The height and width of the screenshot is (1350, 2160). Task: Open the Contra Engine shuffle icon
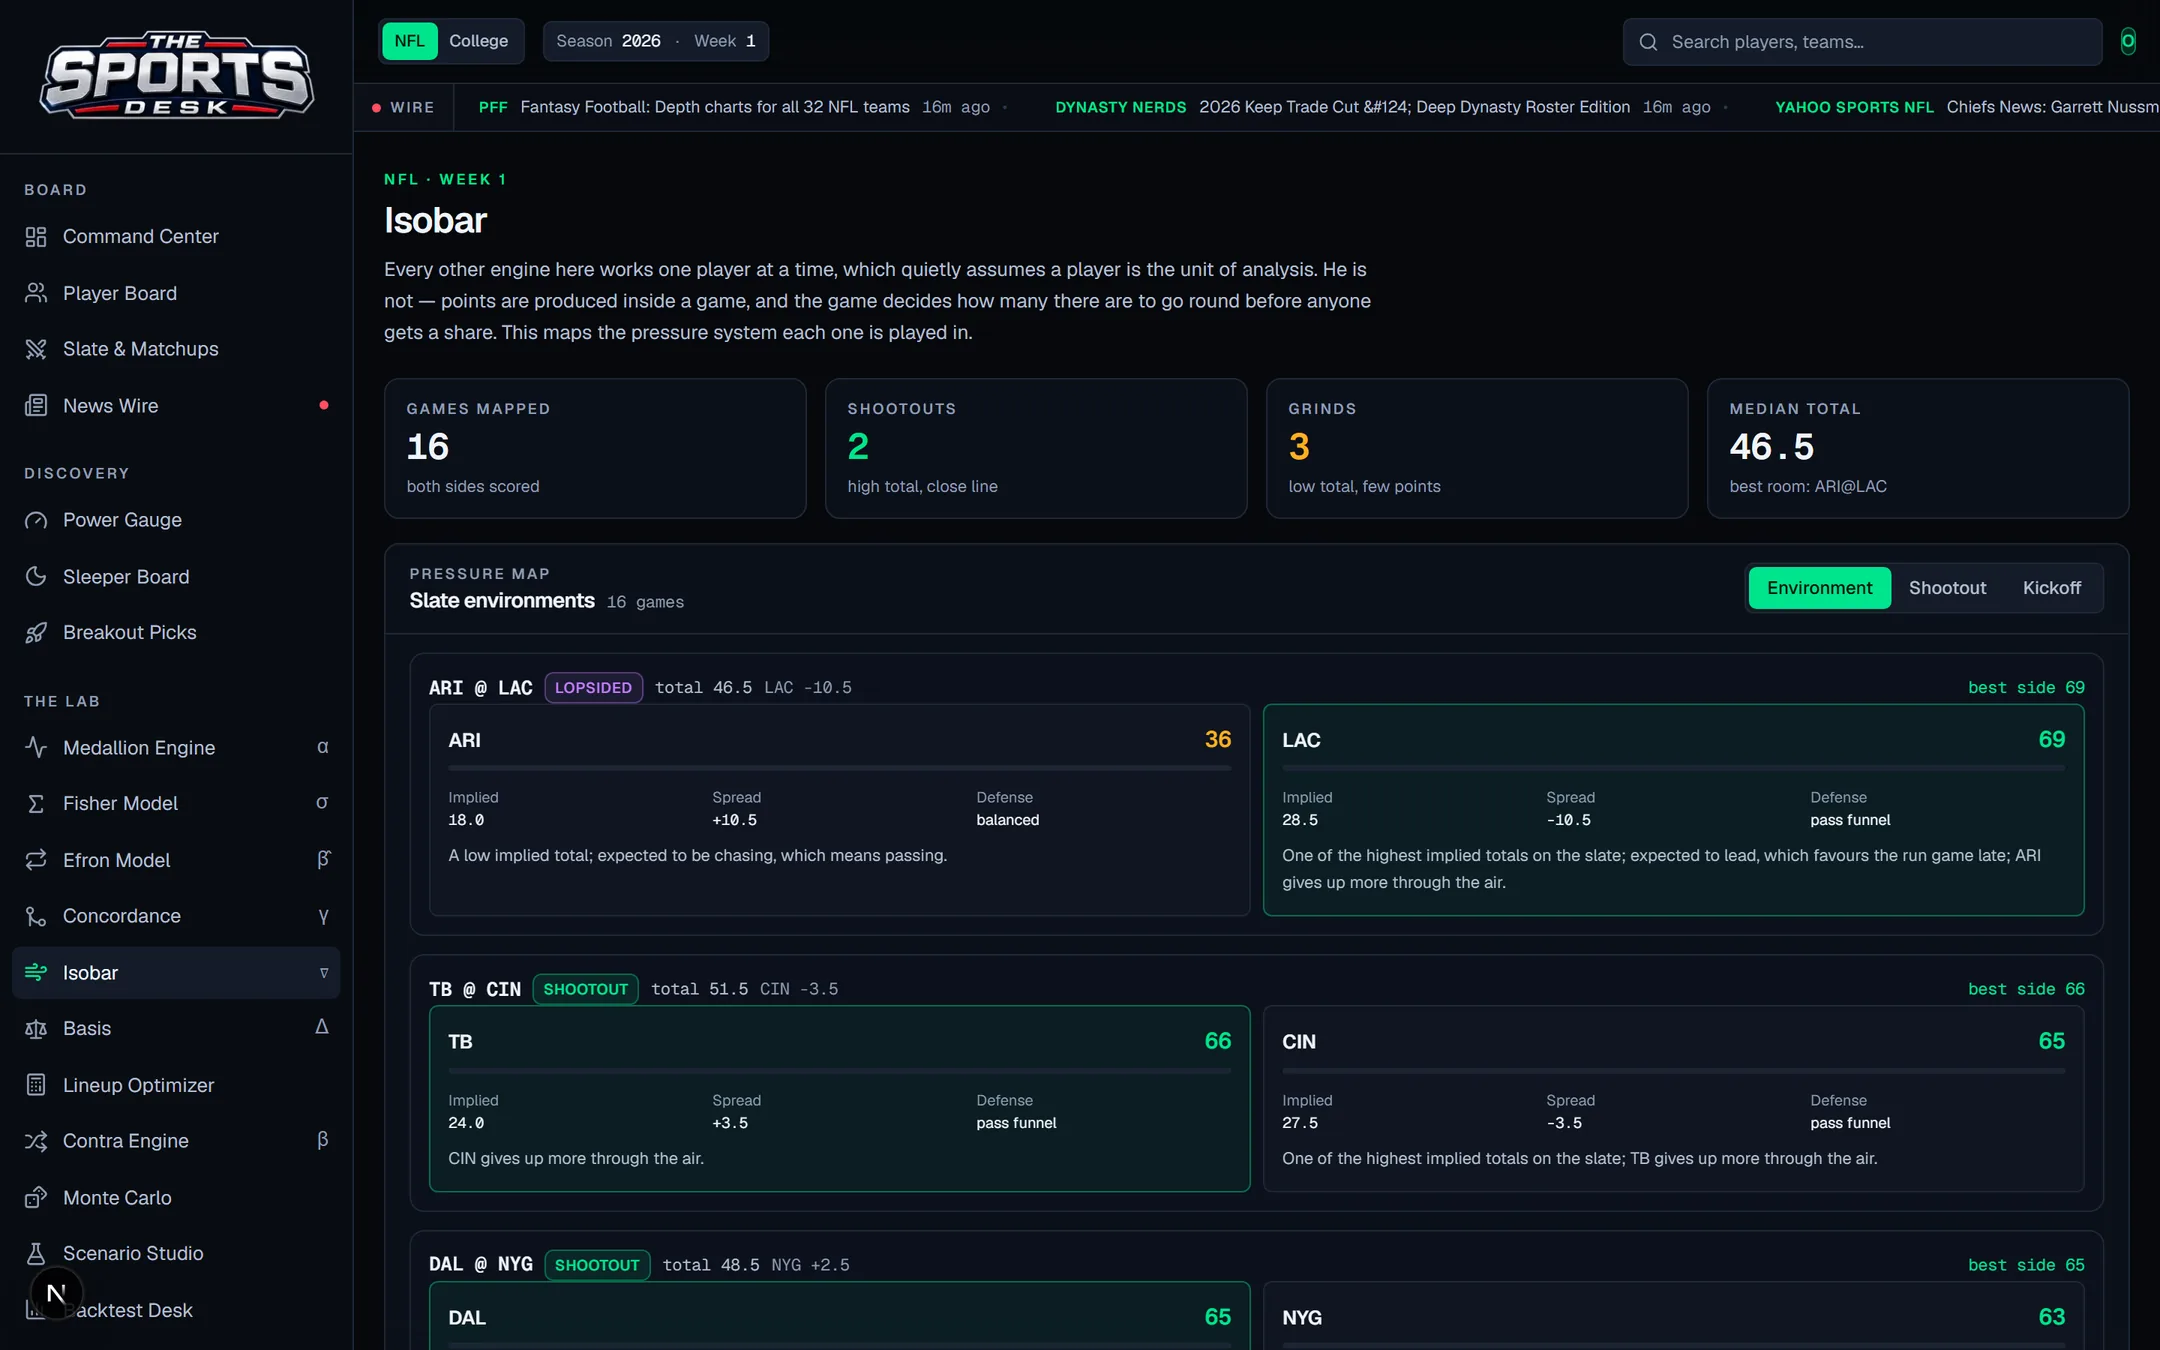36,1141
